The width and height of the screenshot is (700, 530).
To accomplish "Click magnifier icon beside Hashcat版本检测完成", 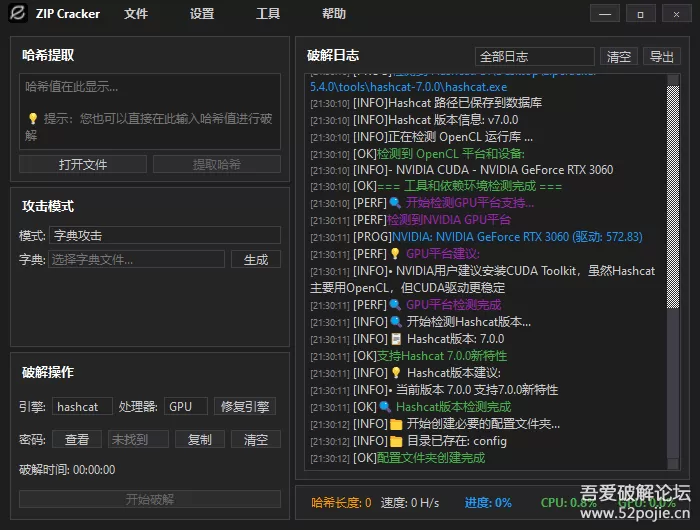I will (x=385, y=407).
